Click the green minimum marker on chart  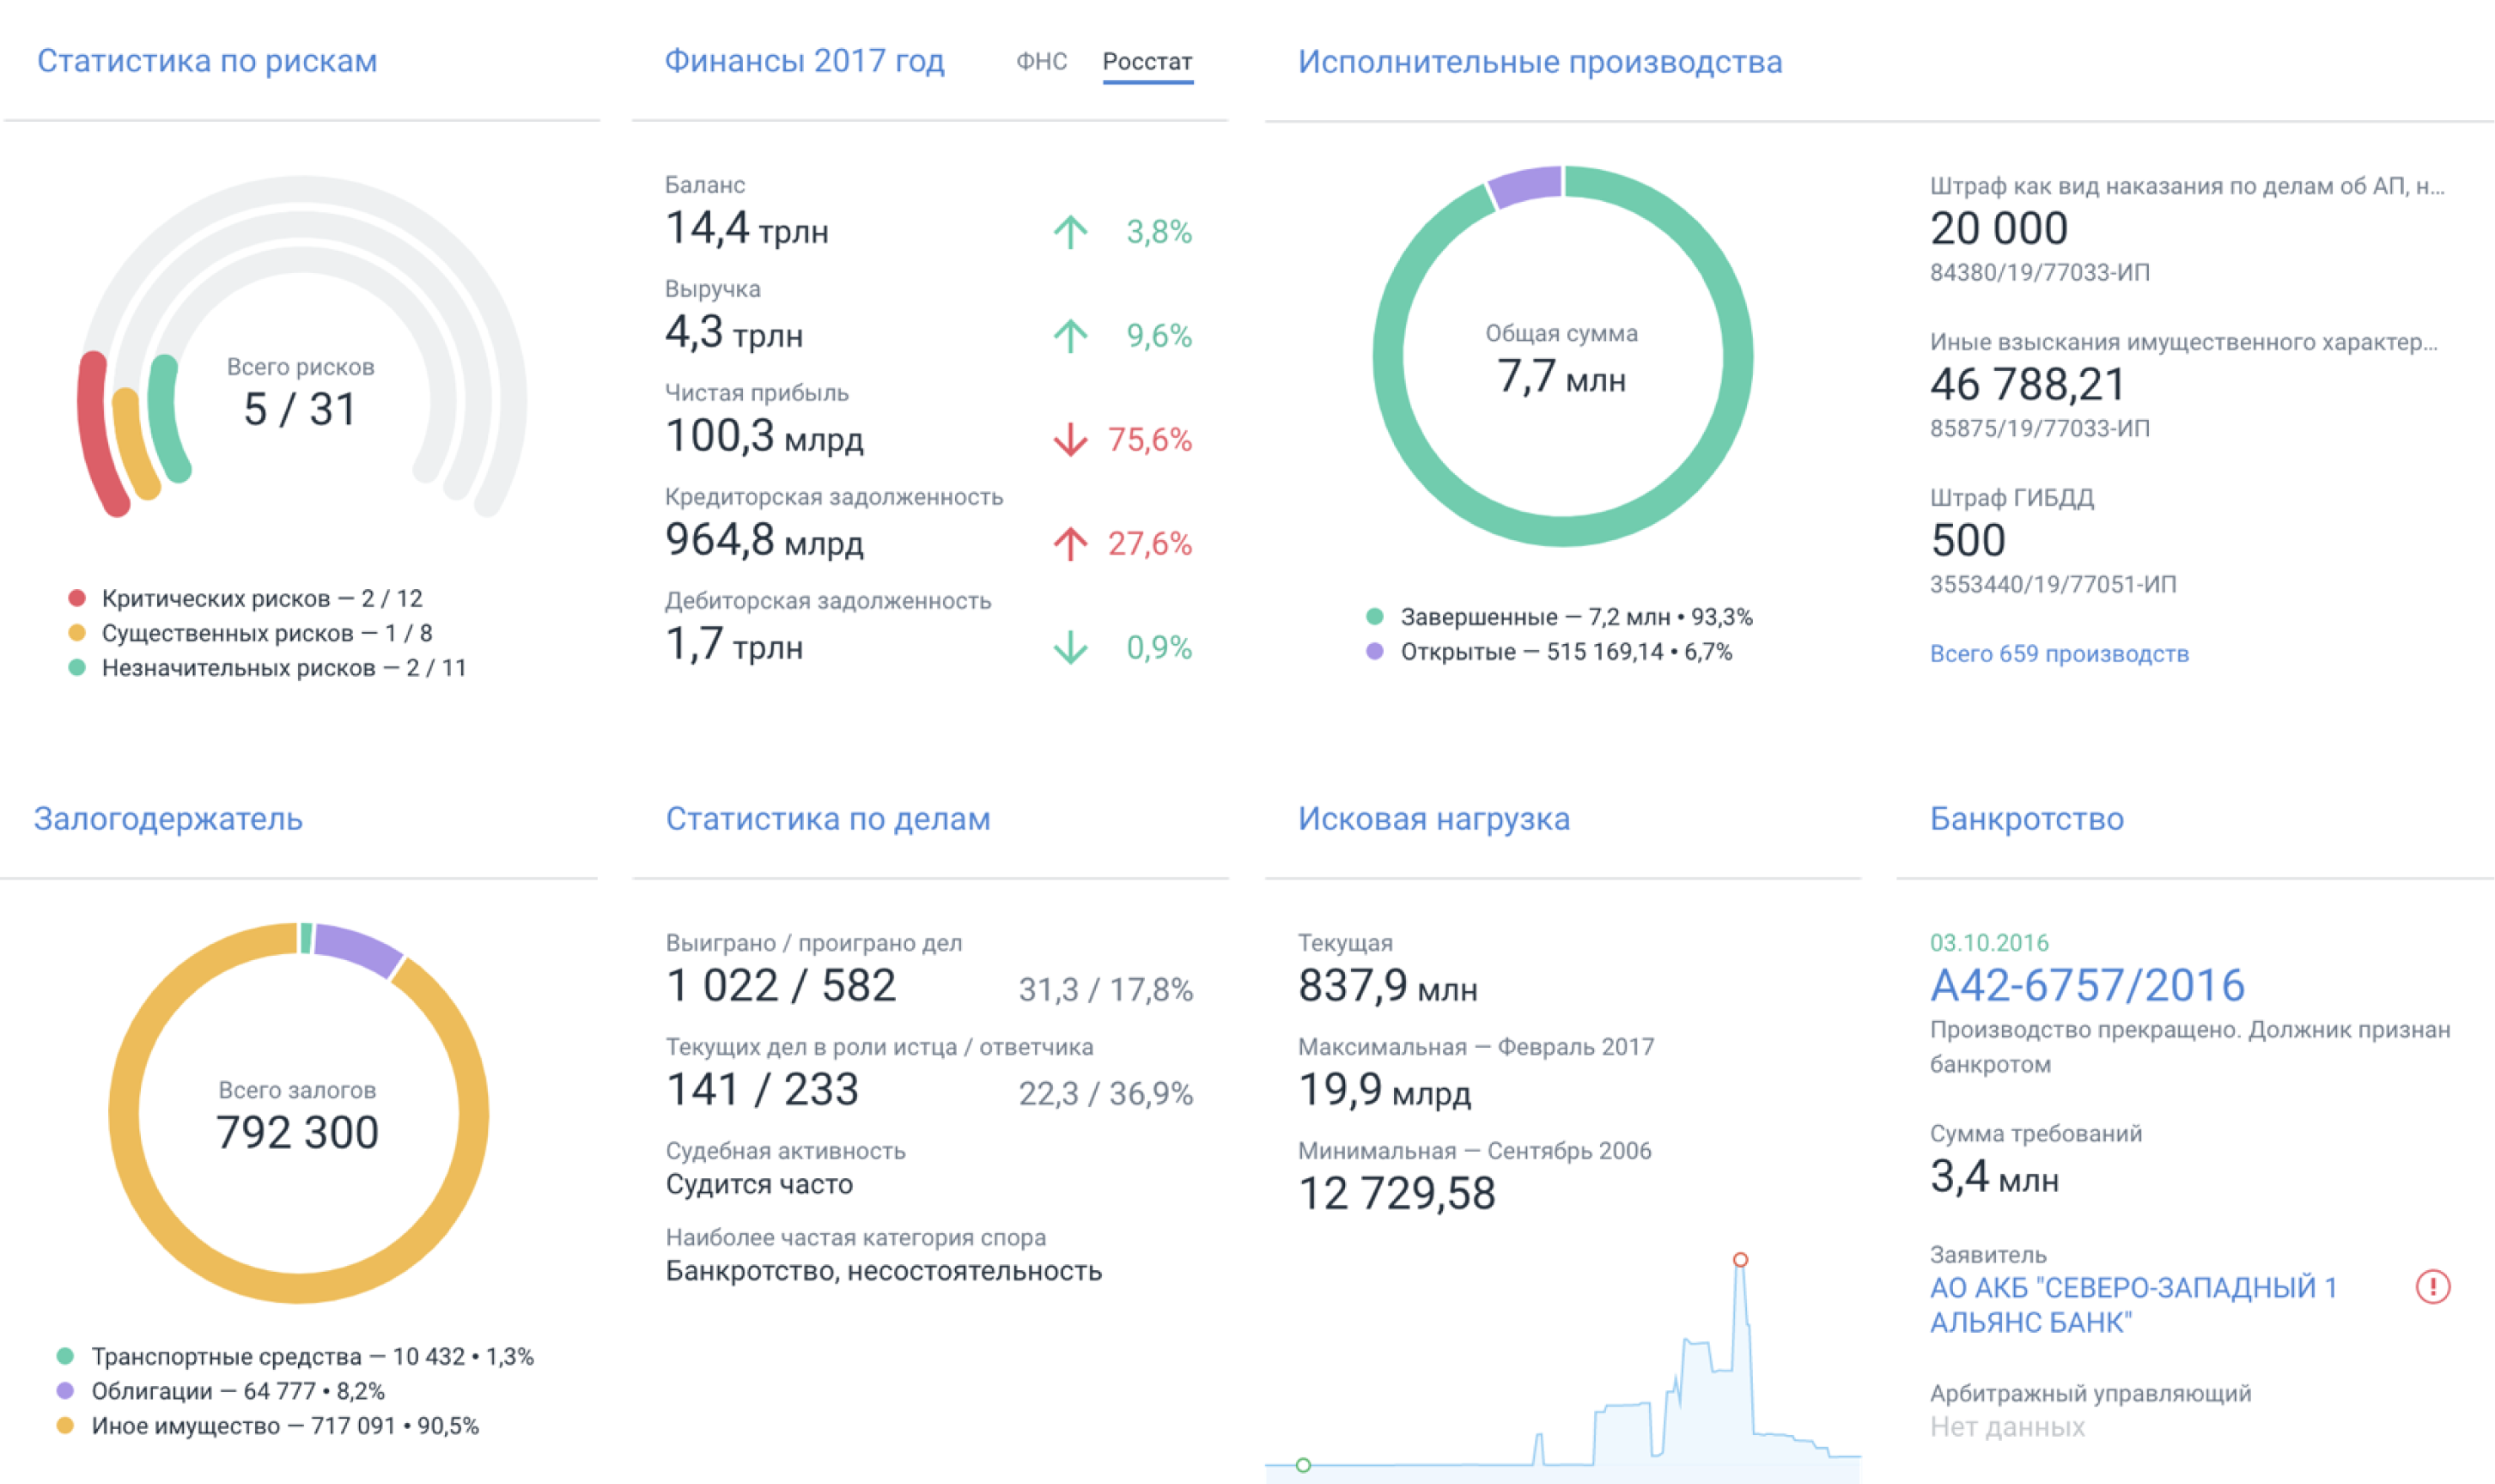(x=1303, y=1465)
